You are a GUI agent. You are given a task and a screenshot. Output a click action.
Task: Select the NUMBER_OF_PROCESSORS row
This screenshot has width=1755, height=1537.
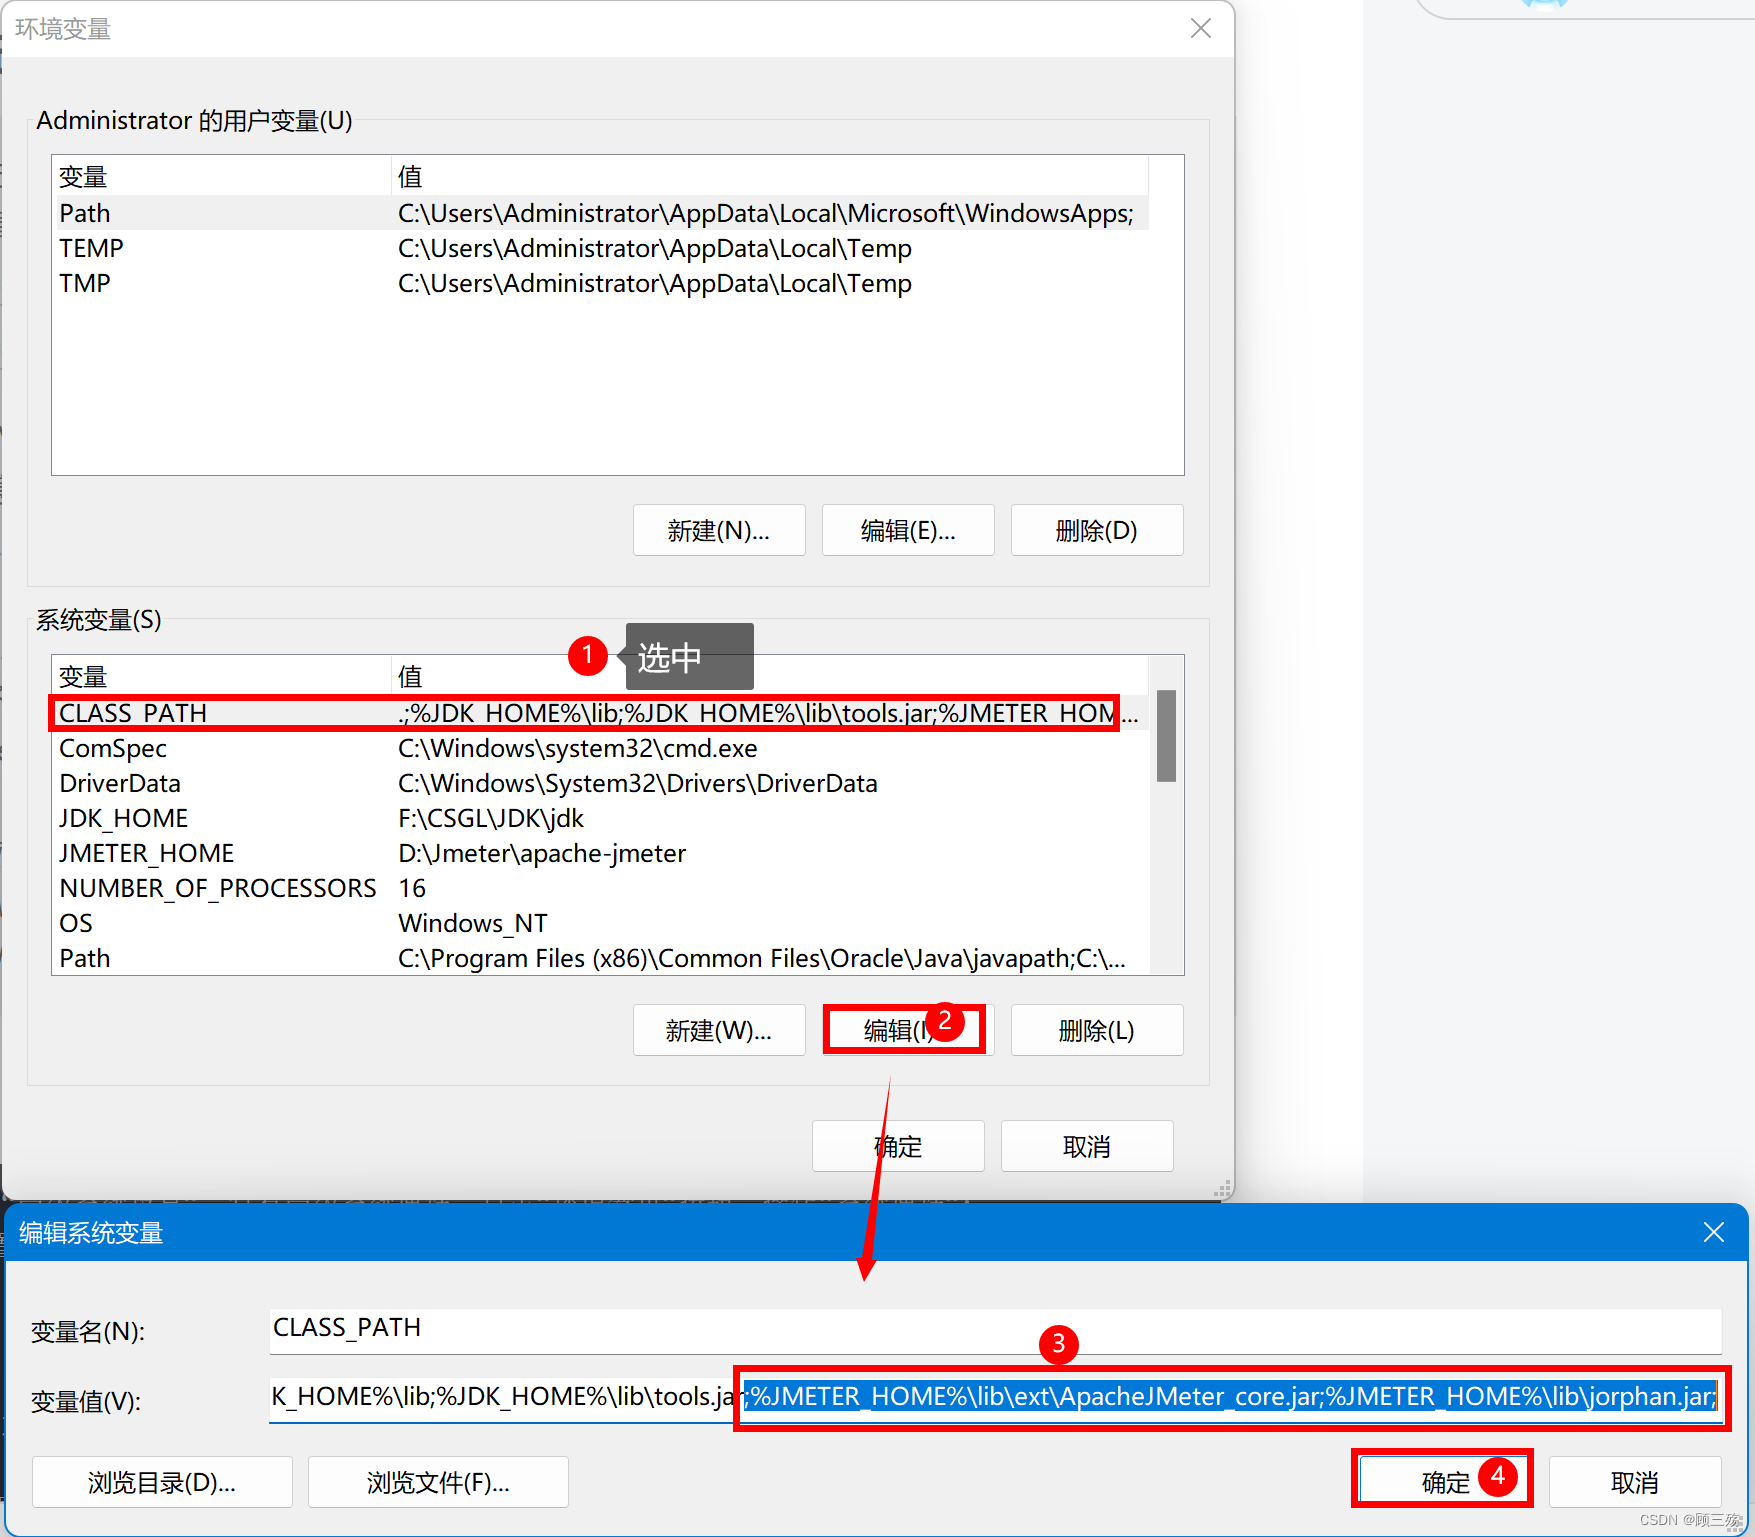coord(600,888)
